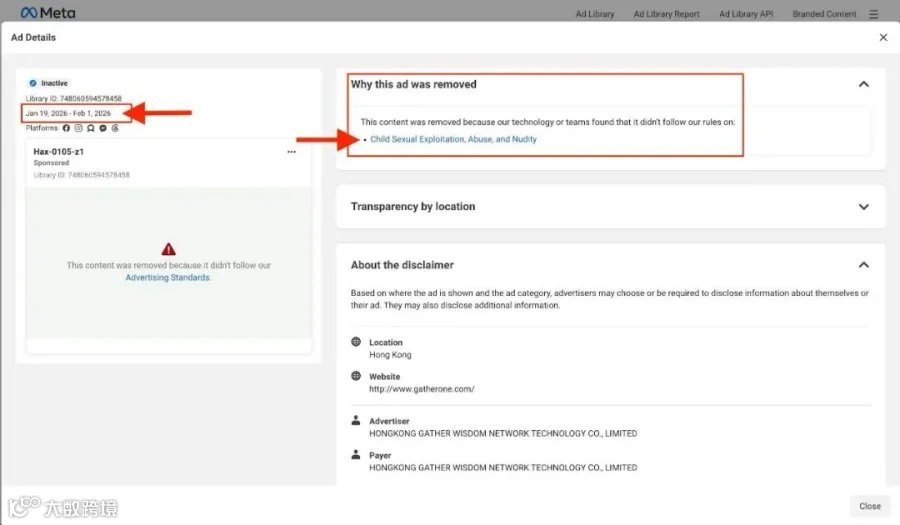Close the Ad Details dialog with X
The width and height of the screenshot is (900, 525).
click(883, 37)
